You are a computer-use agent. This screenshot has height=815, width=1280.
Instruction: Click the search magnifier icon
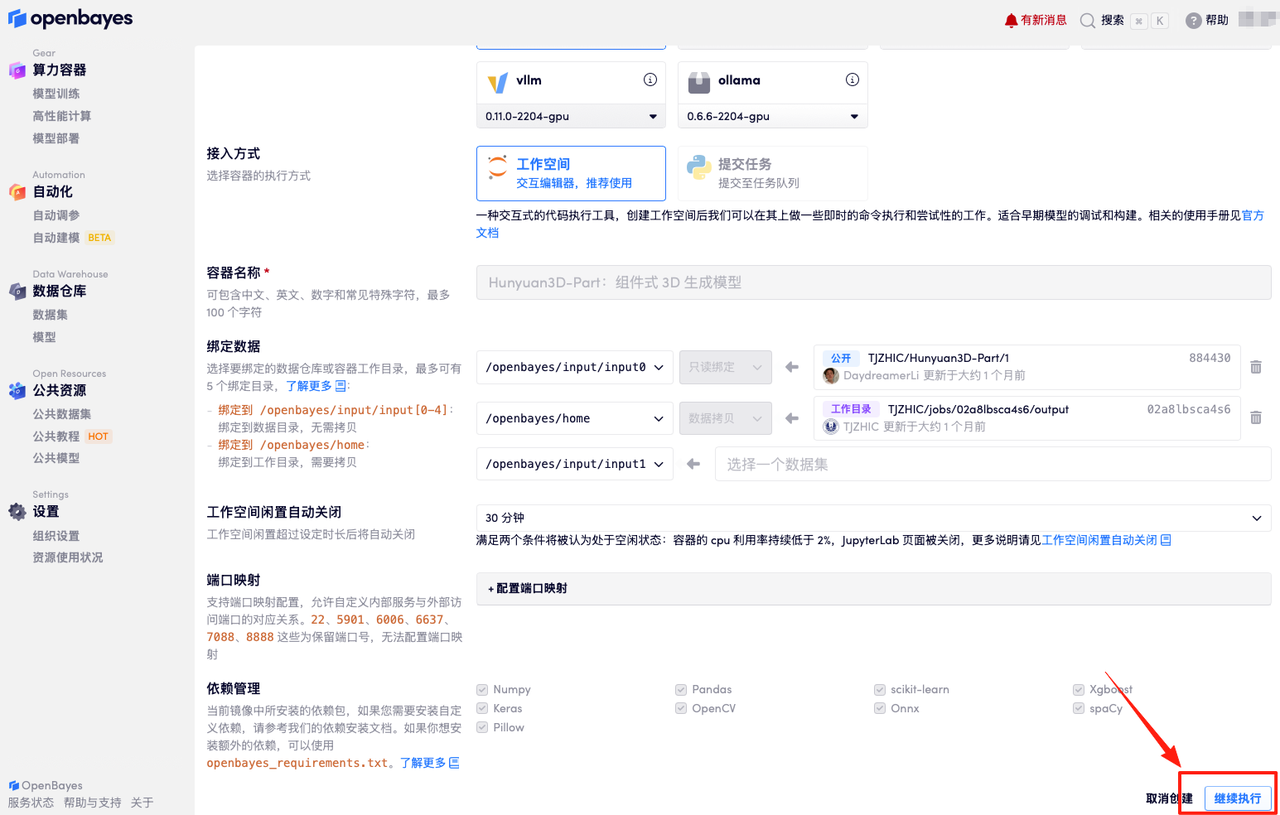click(1088, 20)
